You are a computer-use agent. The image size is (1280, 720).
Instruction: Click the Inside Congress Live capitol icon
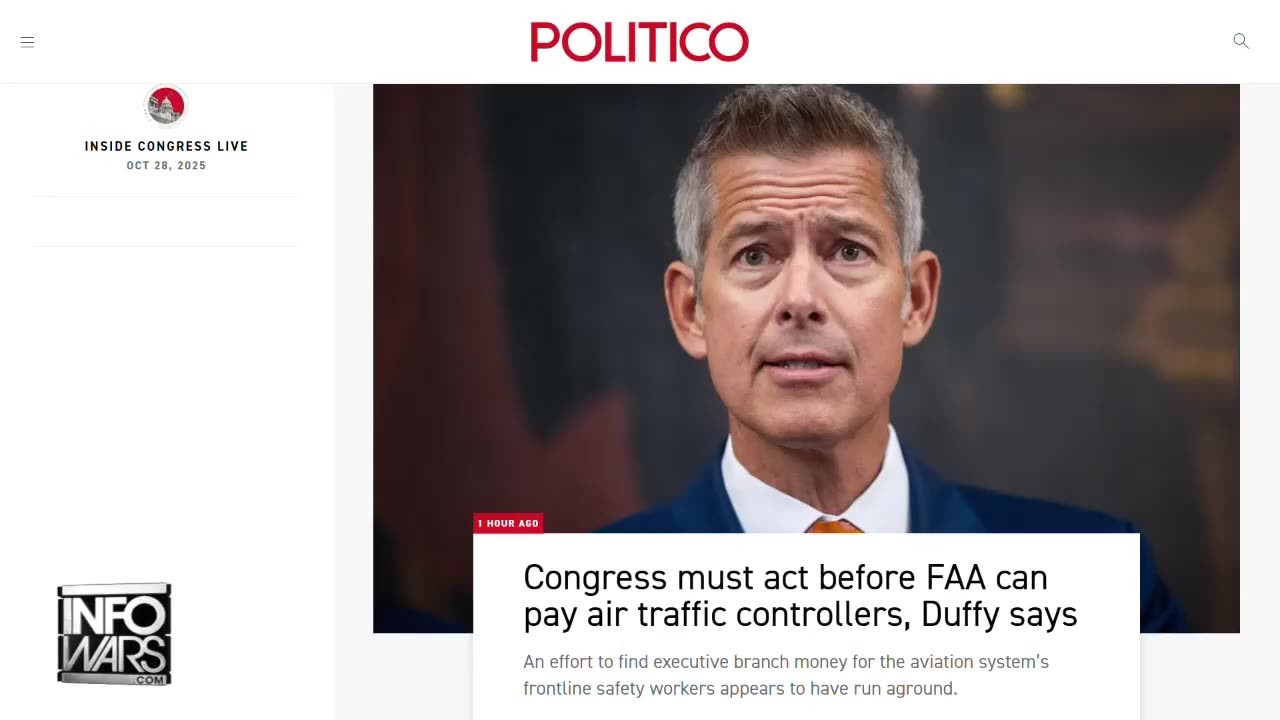[166, 106]
